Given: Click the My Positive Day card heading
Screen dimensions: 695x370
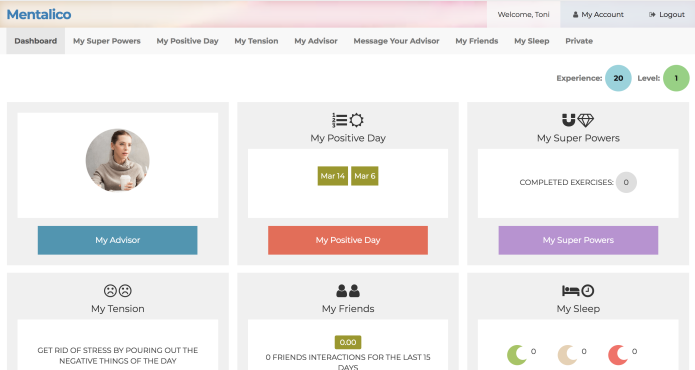Looking at the screenshot, I should tap(348, 138).
